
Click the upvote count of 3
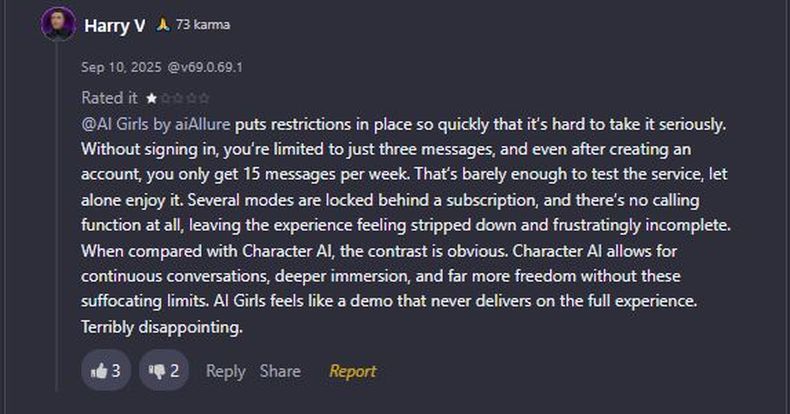tap(116, 371)
